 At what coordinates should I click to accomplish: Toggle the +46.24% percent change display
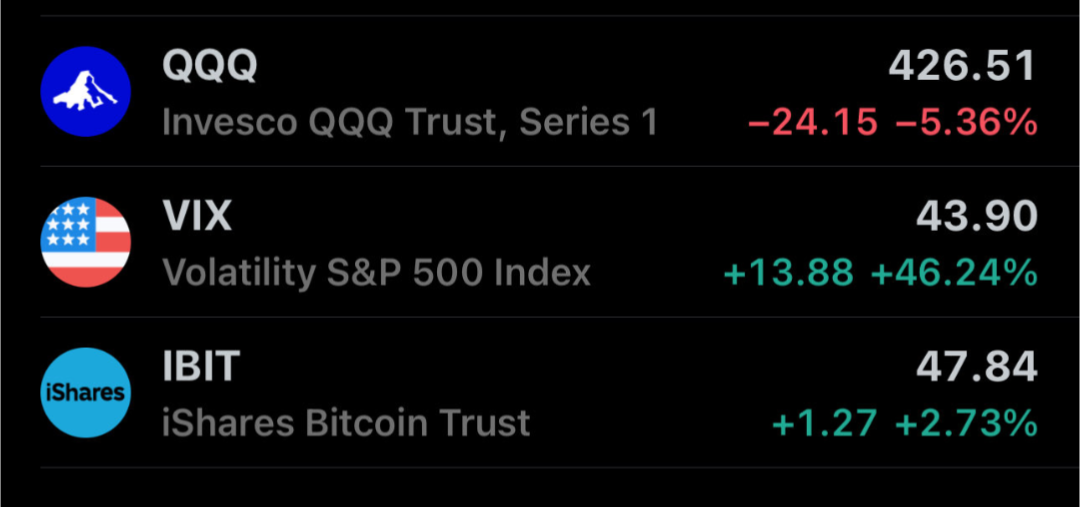coord(954,273)
